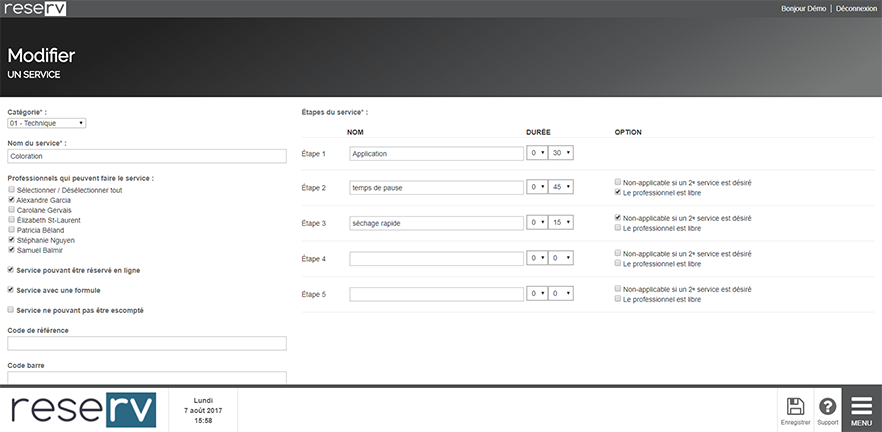Screen dimensions: 882x432
Task: Open Étape 5 hours dropdown
Action: tap(537, 294)
